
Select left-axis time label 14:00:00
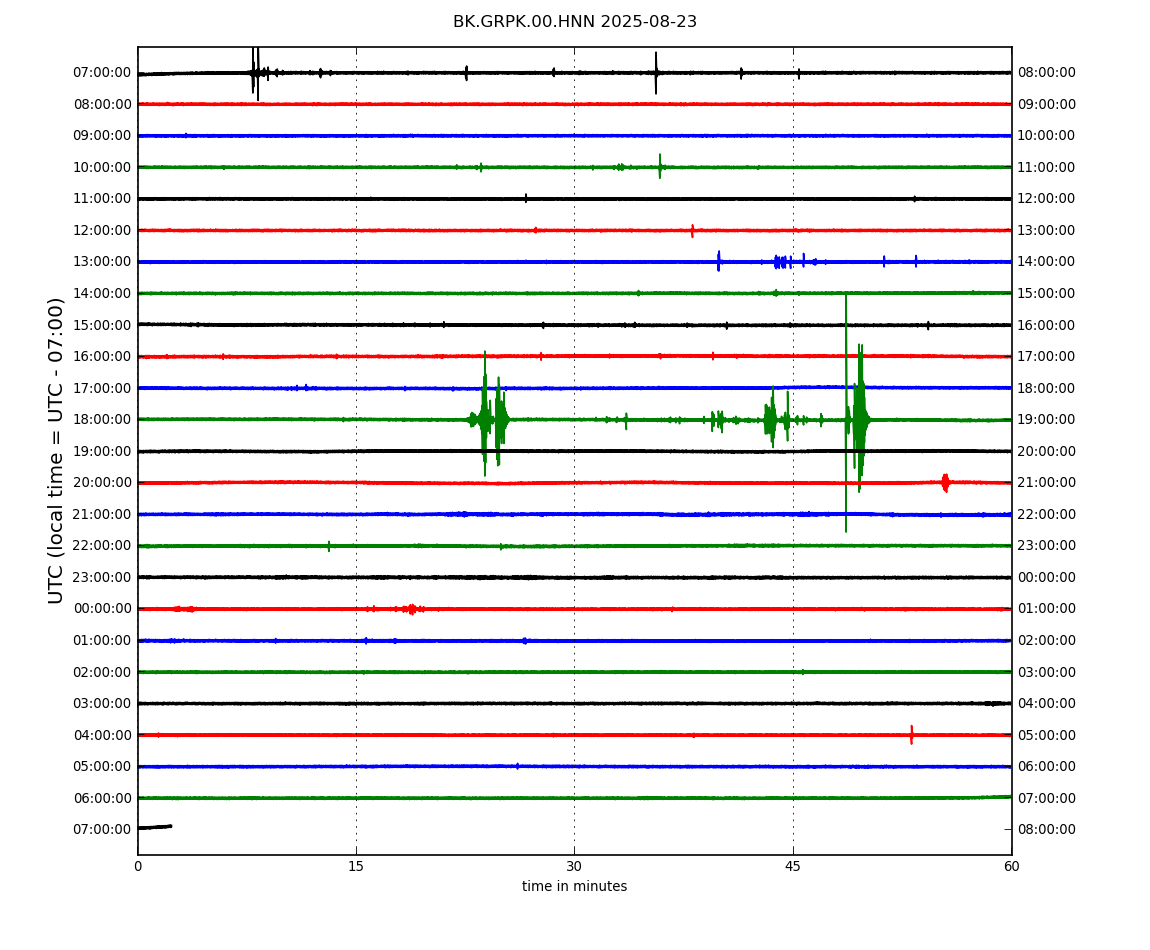pyautogui.click(x=103, y=293)
